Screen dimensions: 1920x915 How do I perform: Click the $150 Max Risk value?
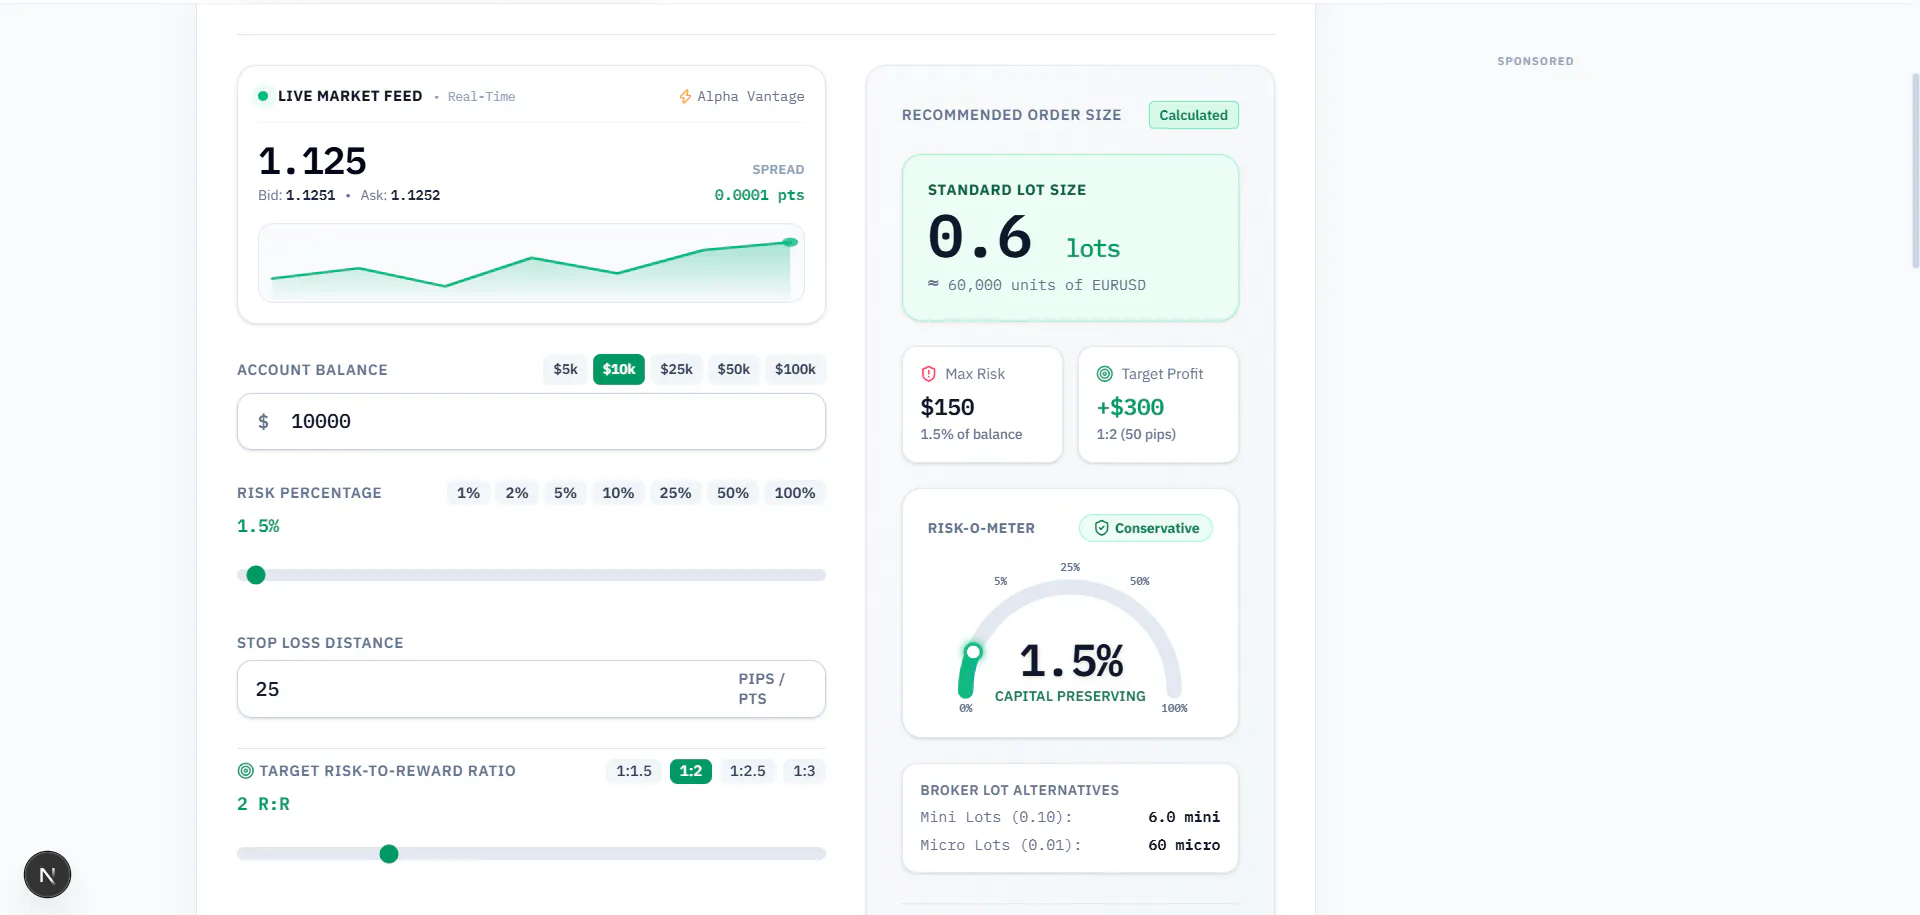(x=947, y=407)
